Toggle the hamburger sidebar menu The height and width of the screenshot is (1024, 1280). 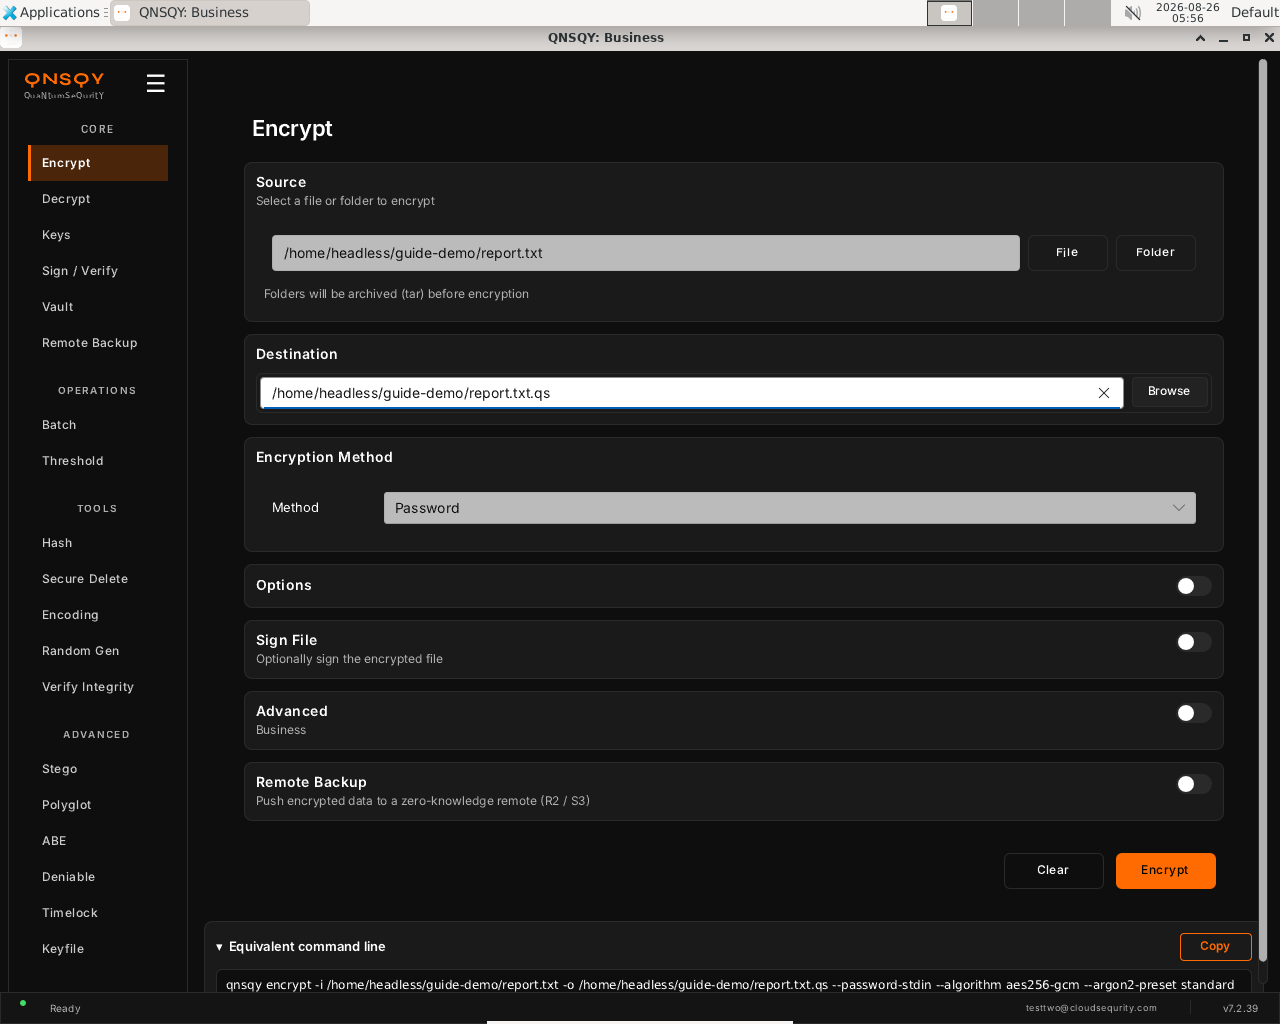click(155, 83)
